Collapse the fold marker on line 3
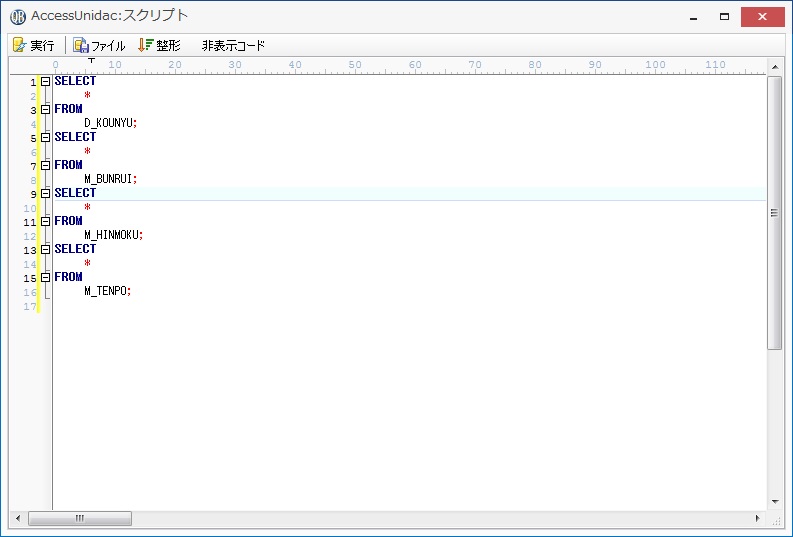 coord(46,109)
